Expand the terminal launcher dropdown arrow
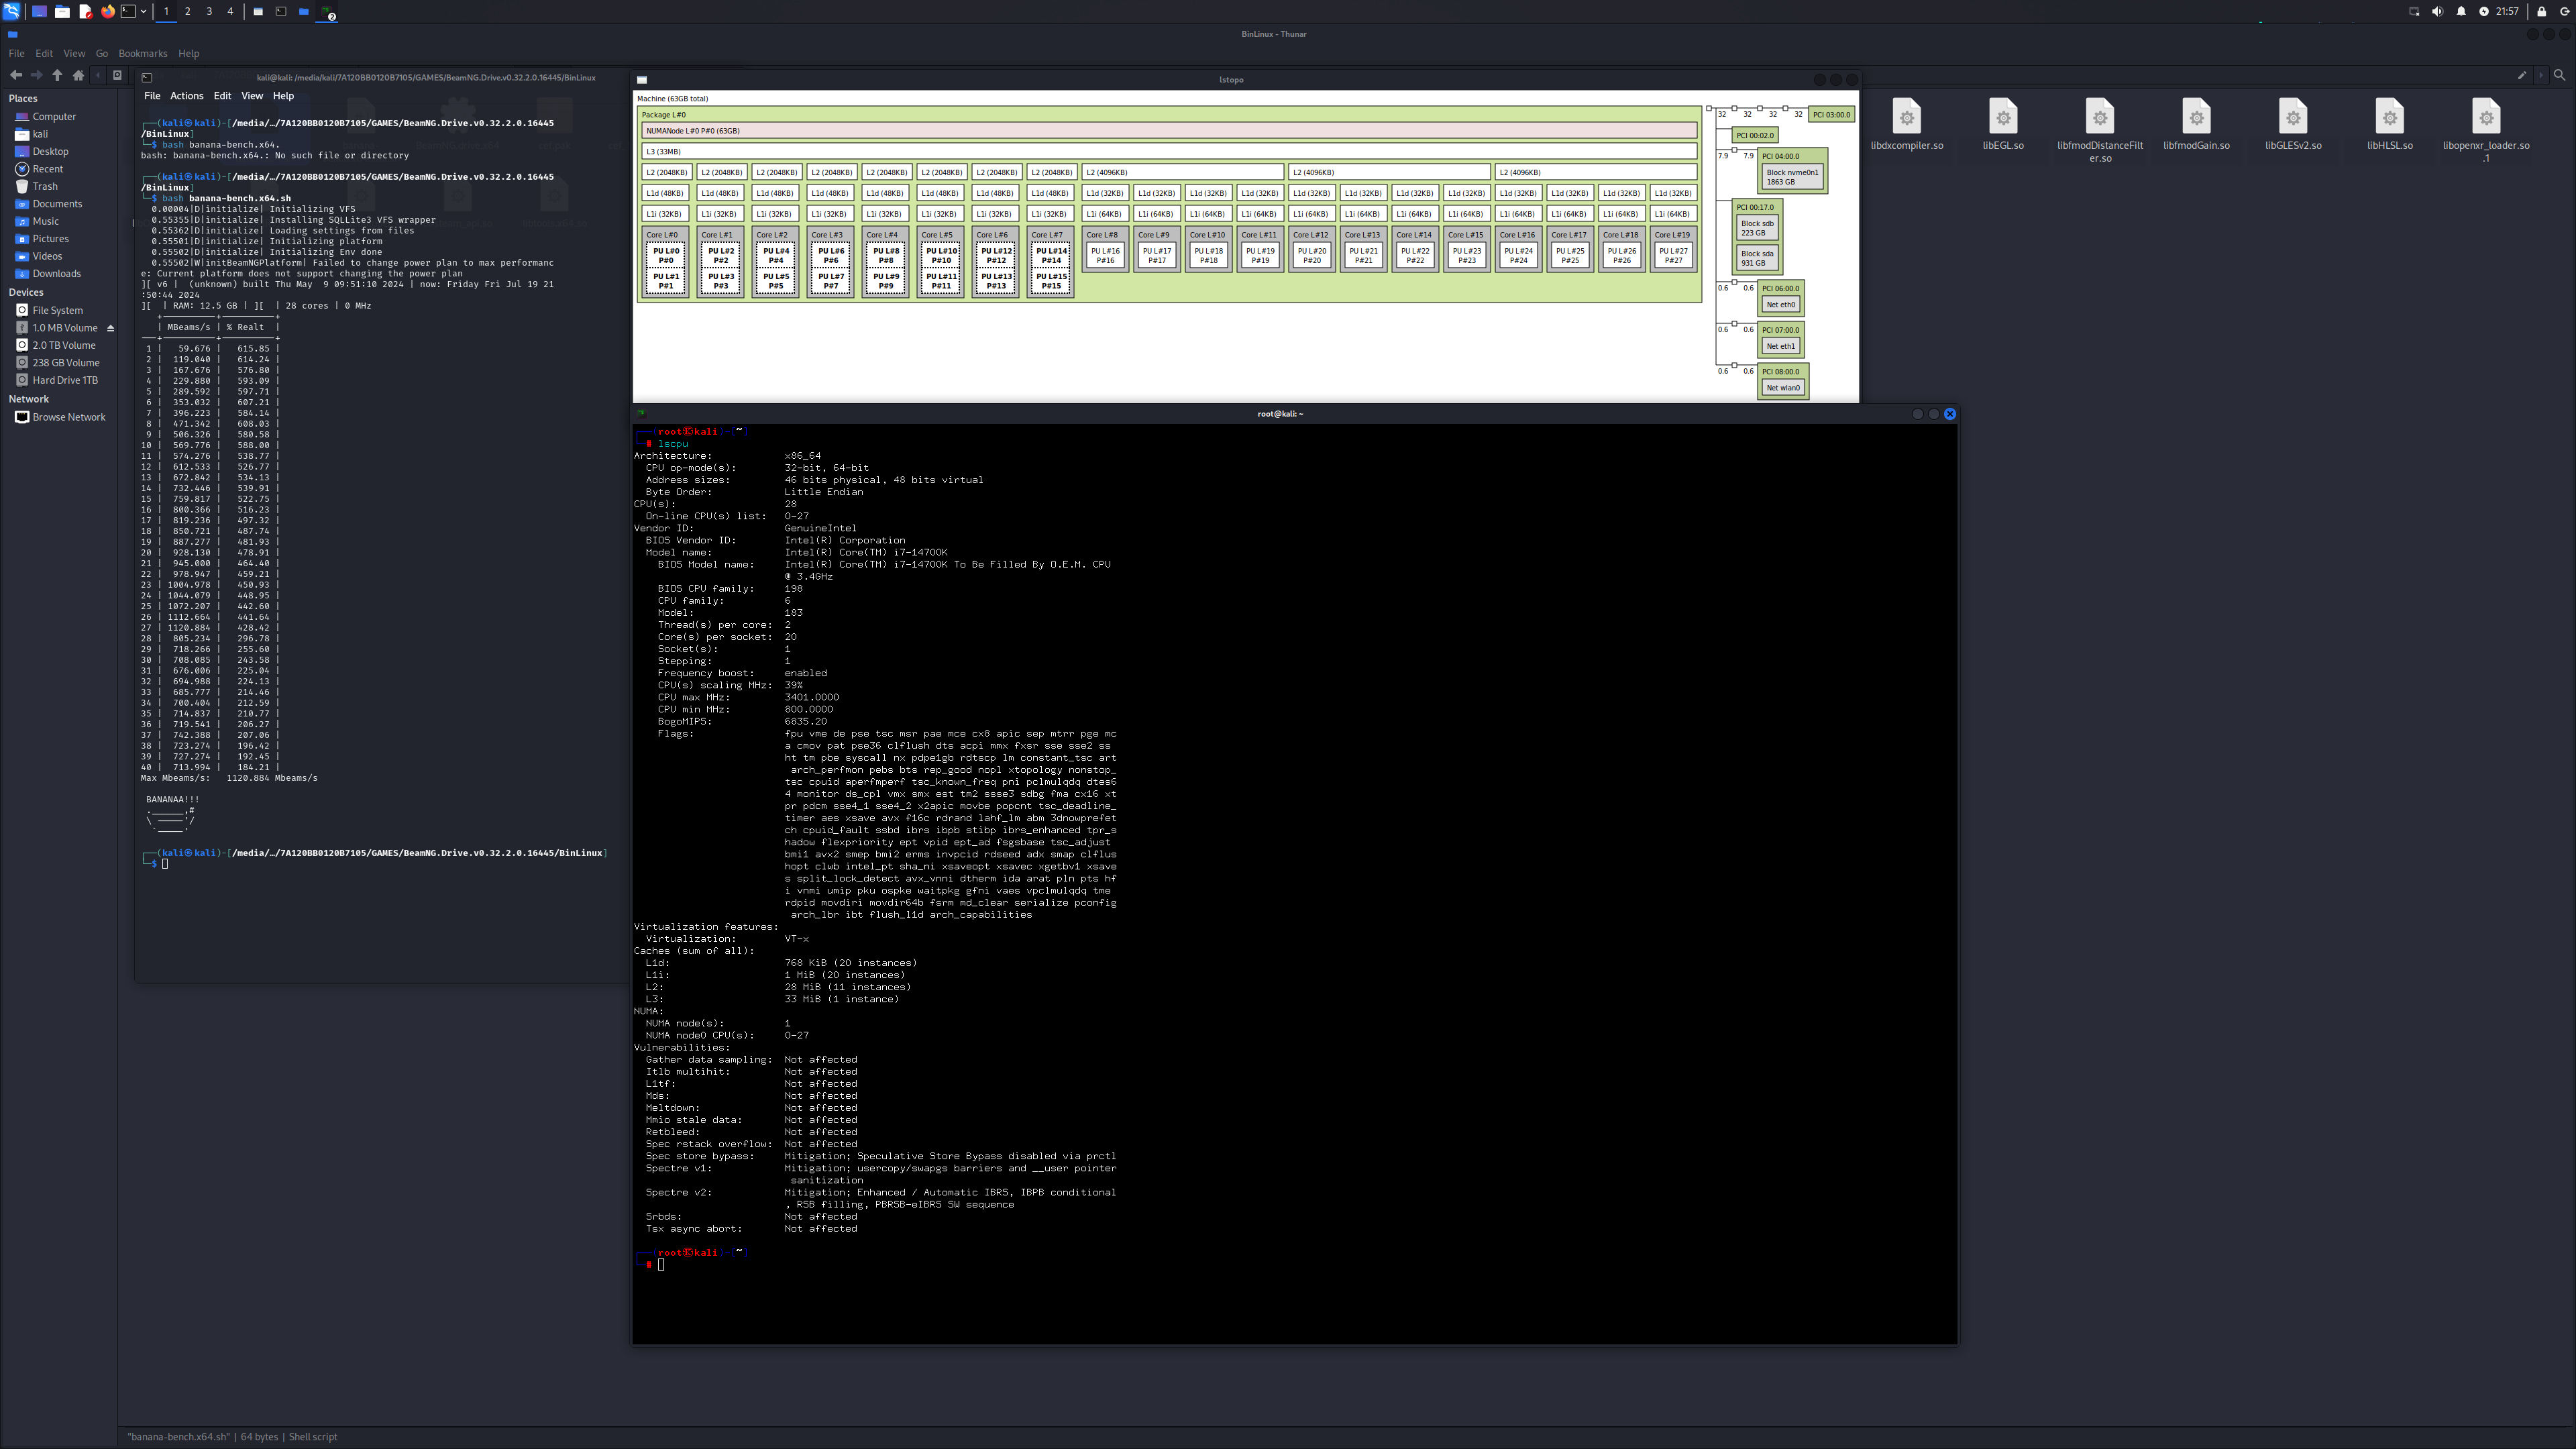Screen dimensions: 2576x1449 point(144,11)
